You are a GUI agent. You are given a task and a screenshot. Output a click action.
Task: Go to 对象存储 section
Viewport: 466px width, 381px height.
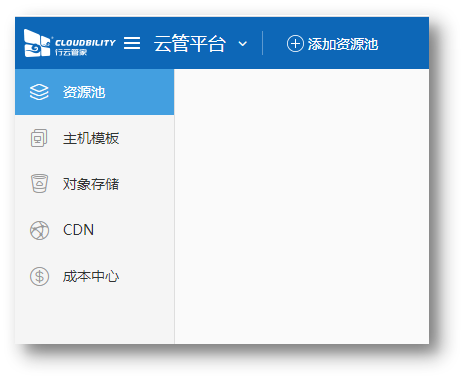94,184
